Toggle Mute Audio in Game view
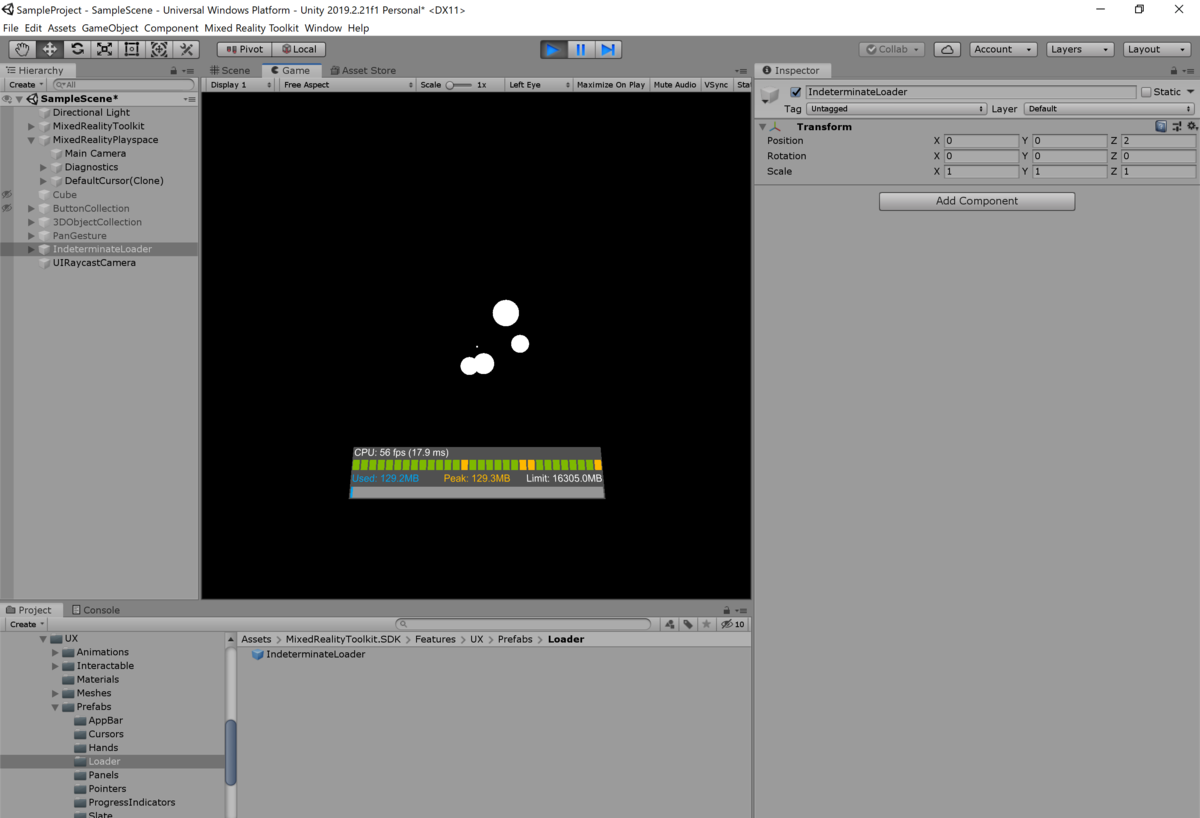 (675, 85)
